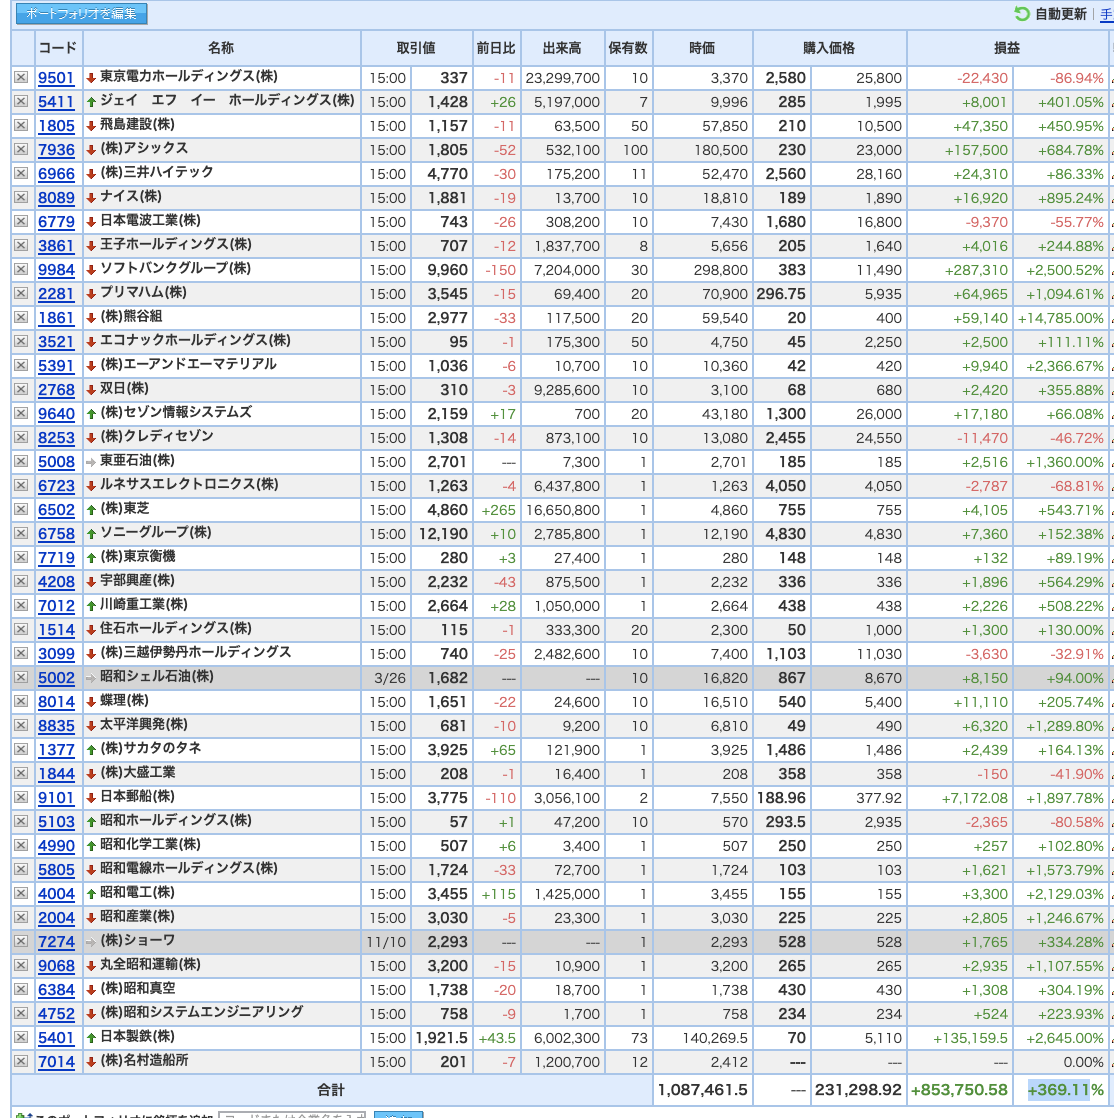1114x1118 pixels.
Task: Click stock name 昭和システムエンジニアリング
Action: 202,1012
